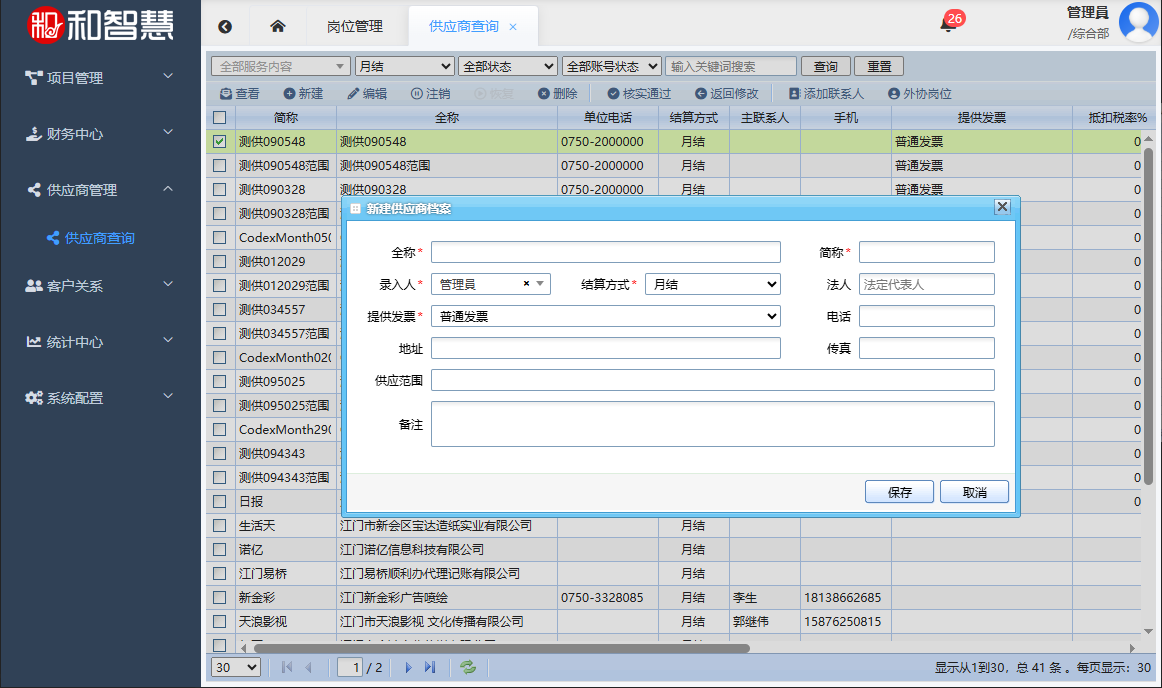This screenshot has width=1162, height=688.
Task: Check the 新金彩 row checkbox
Action: point(219,597)
